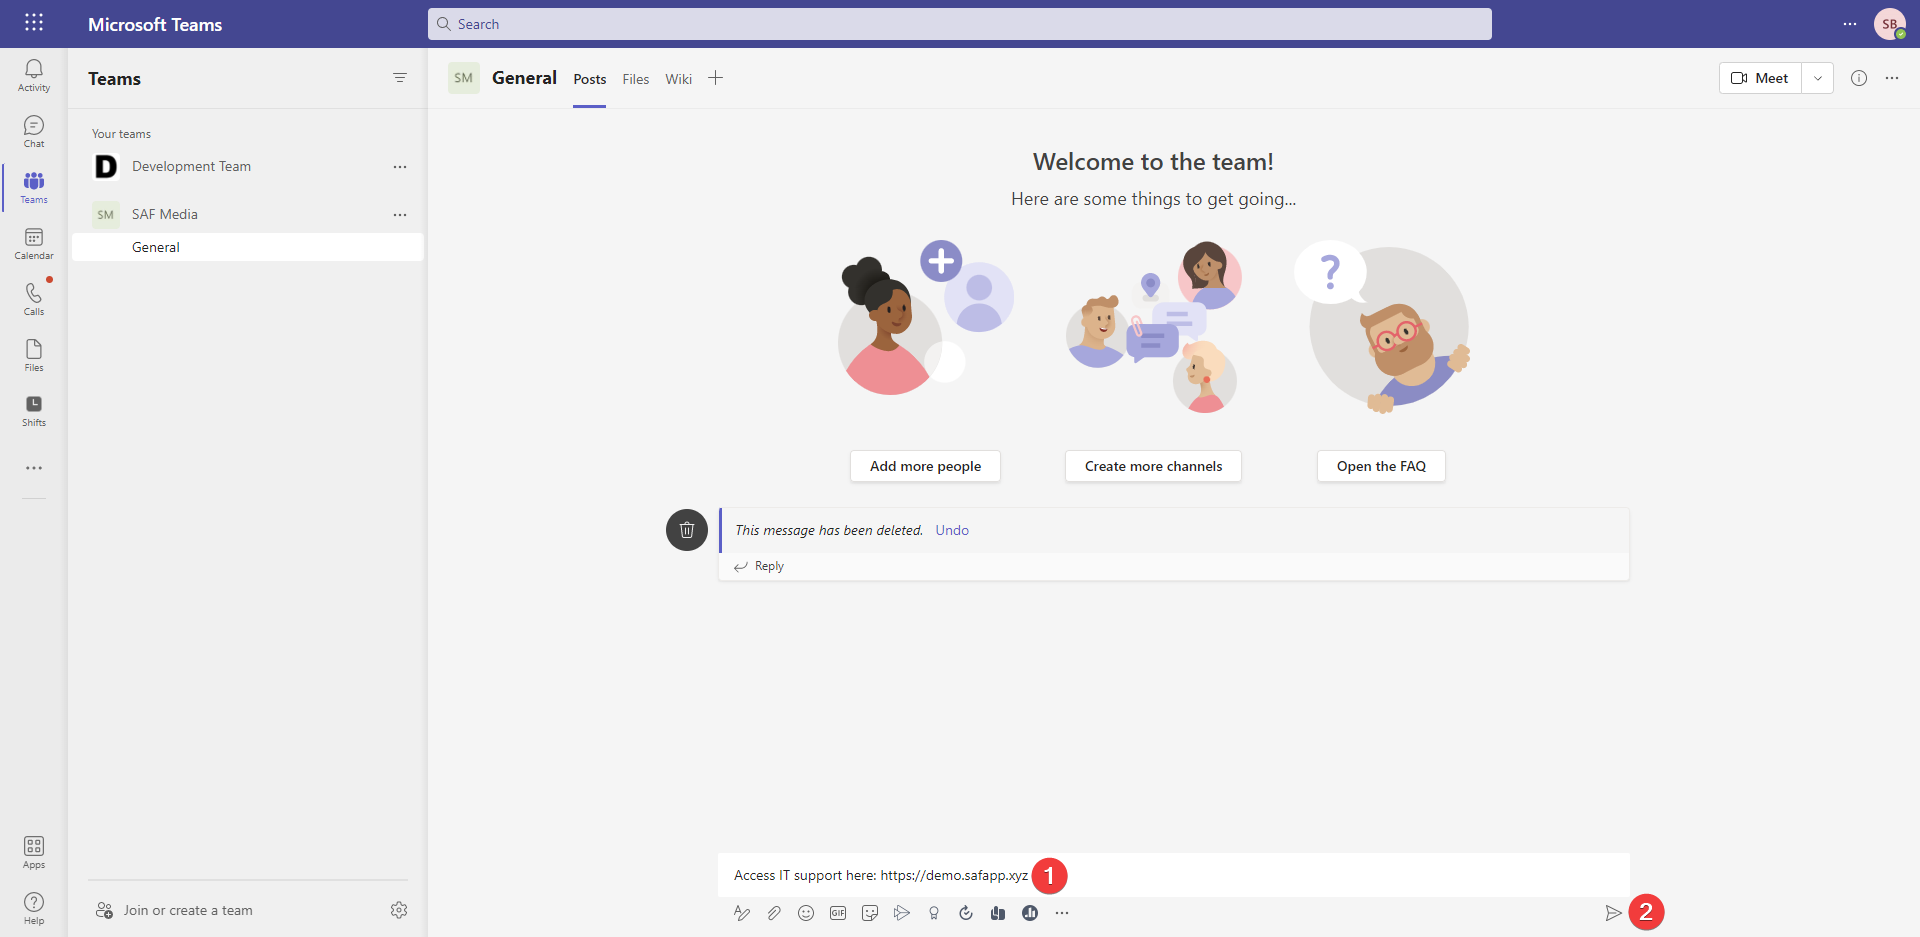Open the Calendar app
1920x937 pixels.
pos(34,243)
